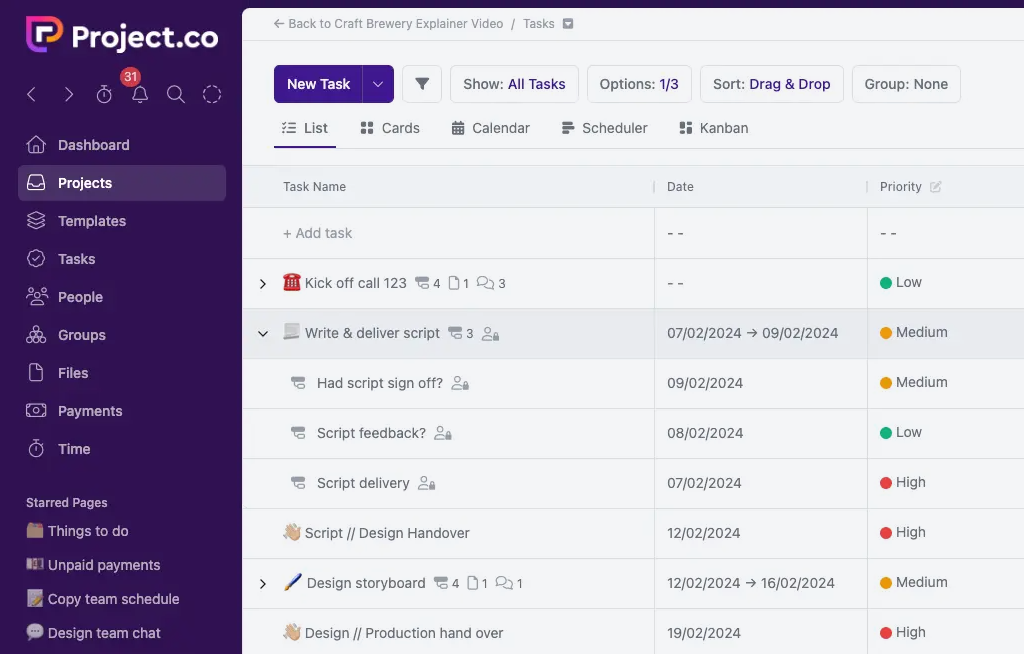Click the Date column header
The height and width of the screenshot is (654, 1024).
click(680, 187)
